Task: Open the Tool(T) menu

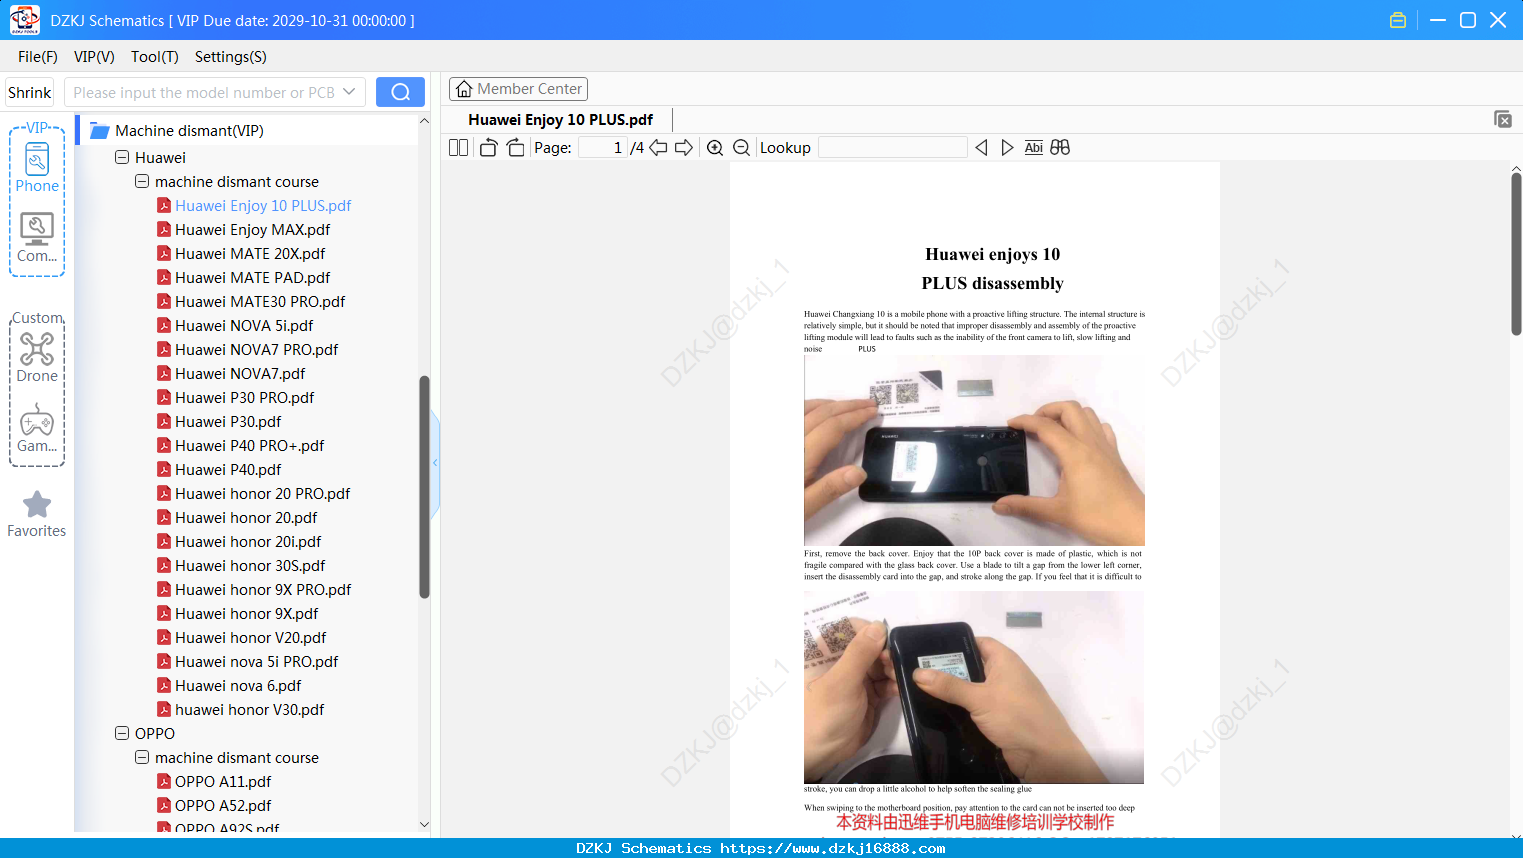Action: 155,57
